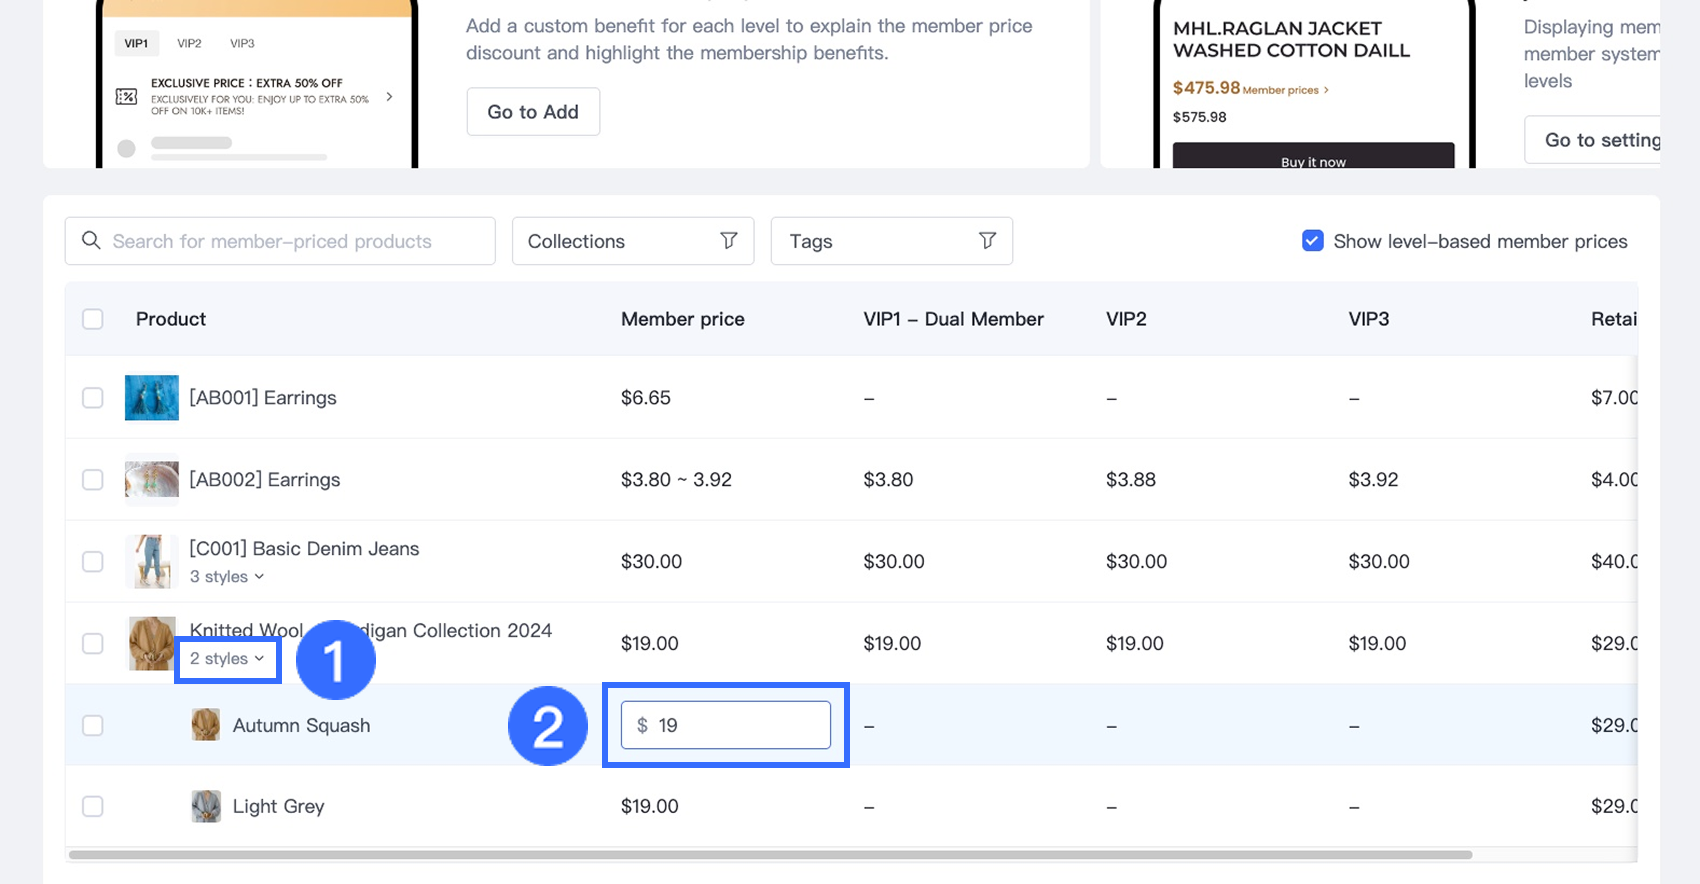Disable Show level-based member prices
Screen dimensions: 1700x884
[x=1313, y=241]
